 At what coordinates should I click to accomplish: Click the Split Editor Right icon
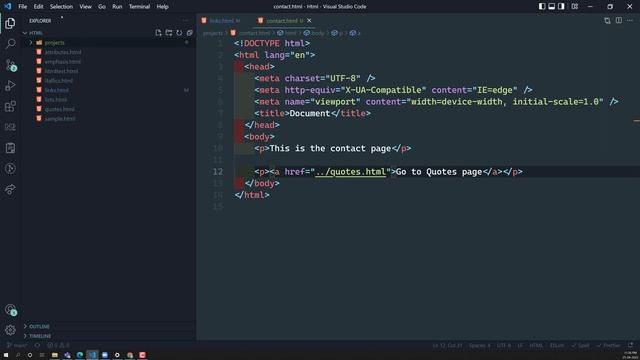point(619,20)
